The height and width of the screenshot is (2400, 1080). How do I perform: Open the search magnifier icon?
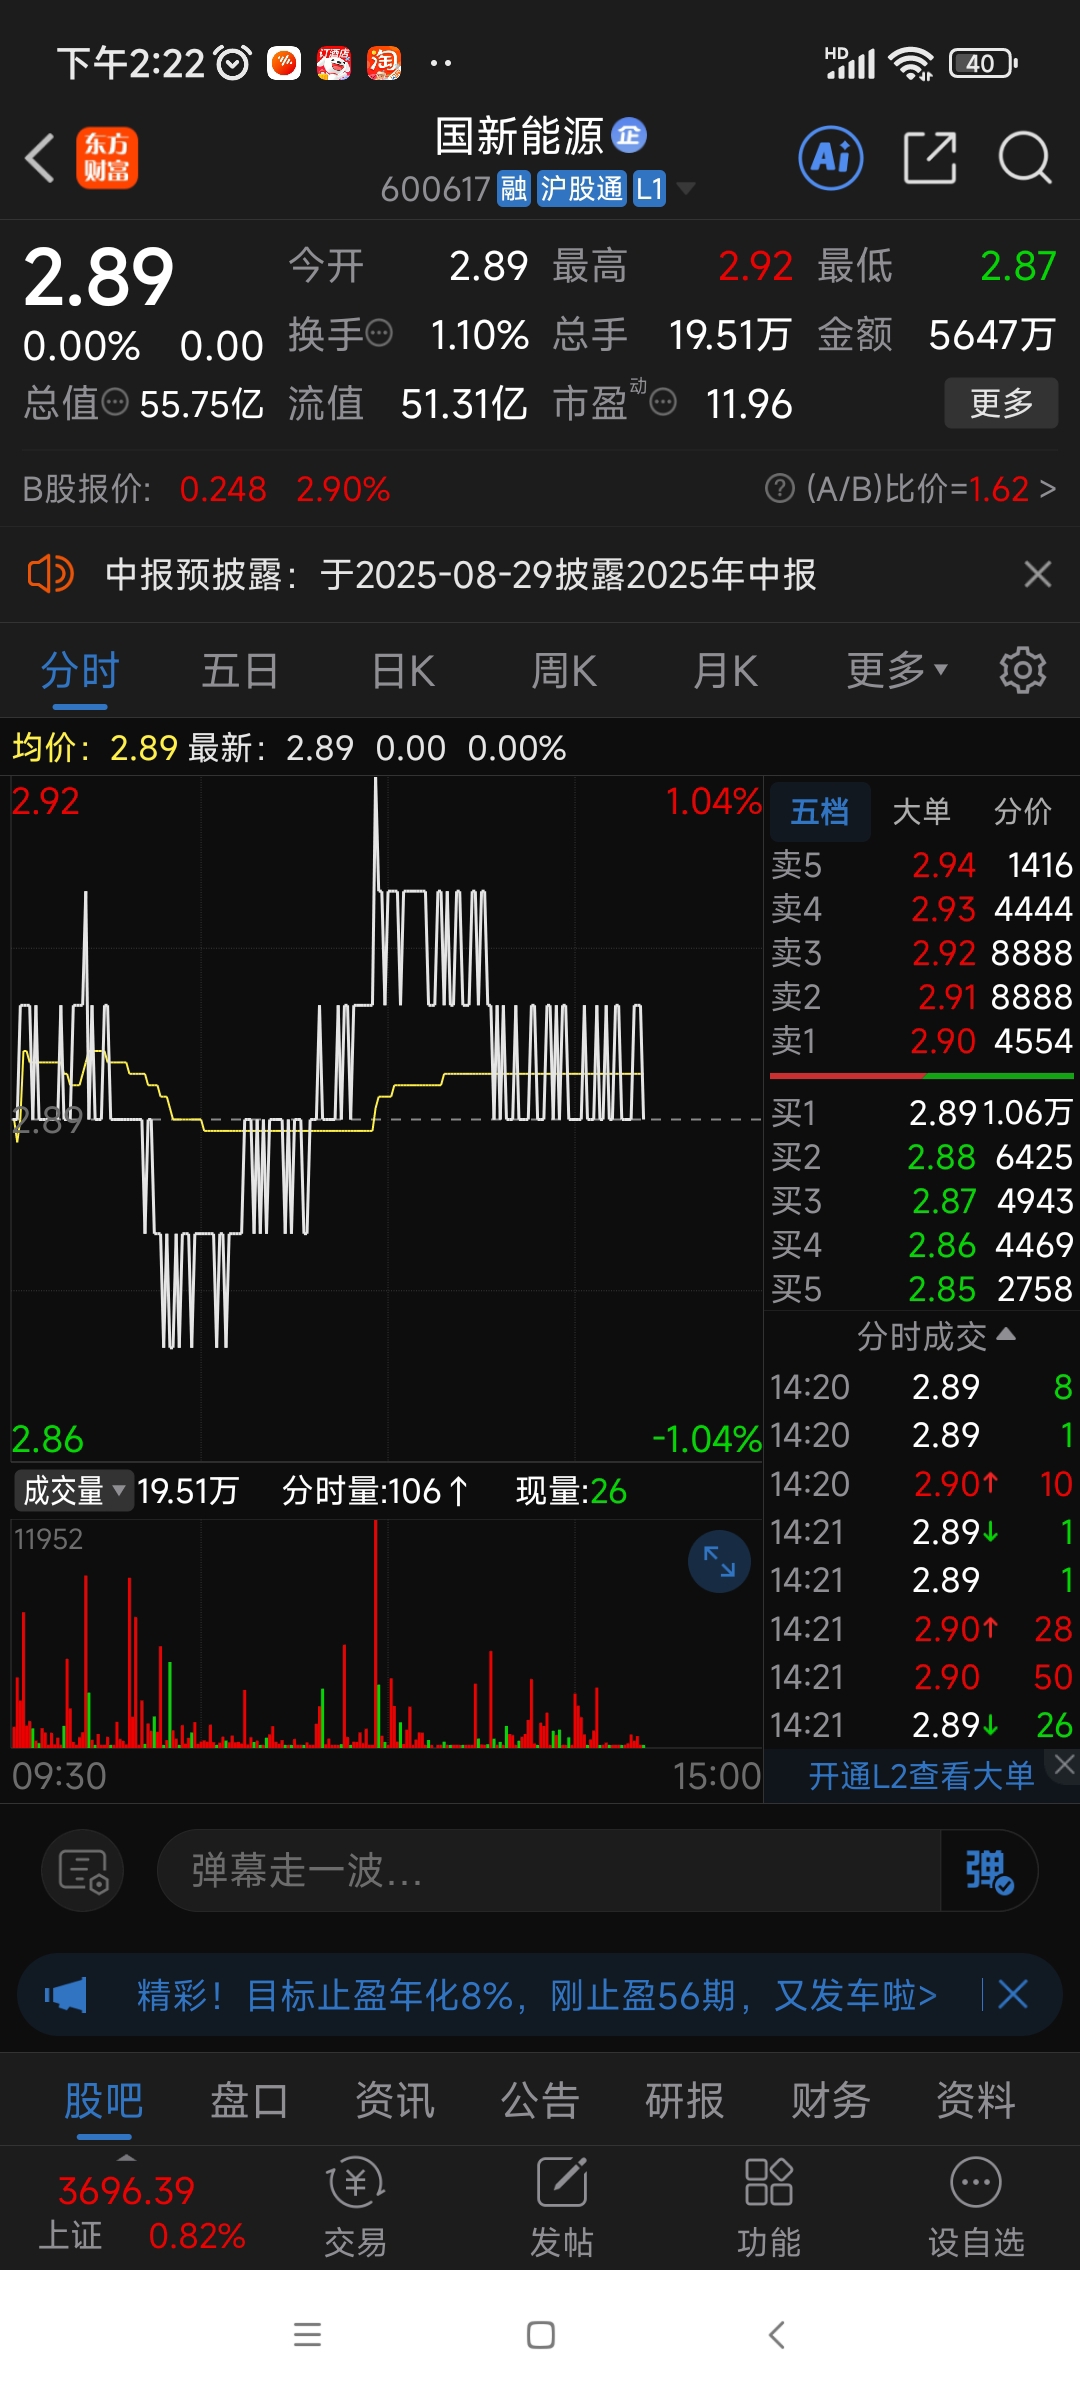coord(1025,158)
